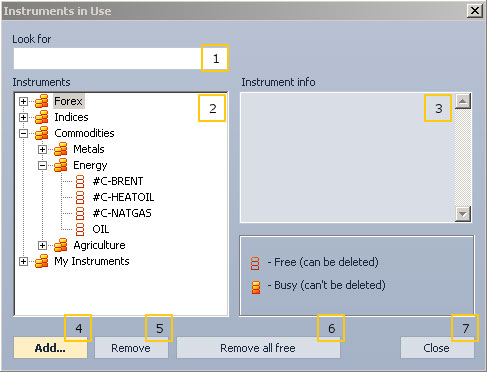Collapse the Commodities tree node
The height and width of the screenshot is (372, 487).
(23, 133)
